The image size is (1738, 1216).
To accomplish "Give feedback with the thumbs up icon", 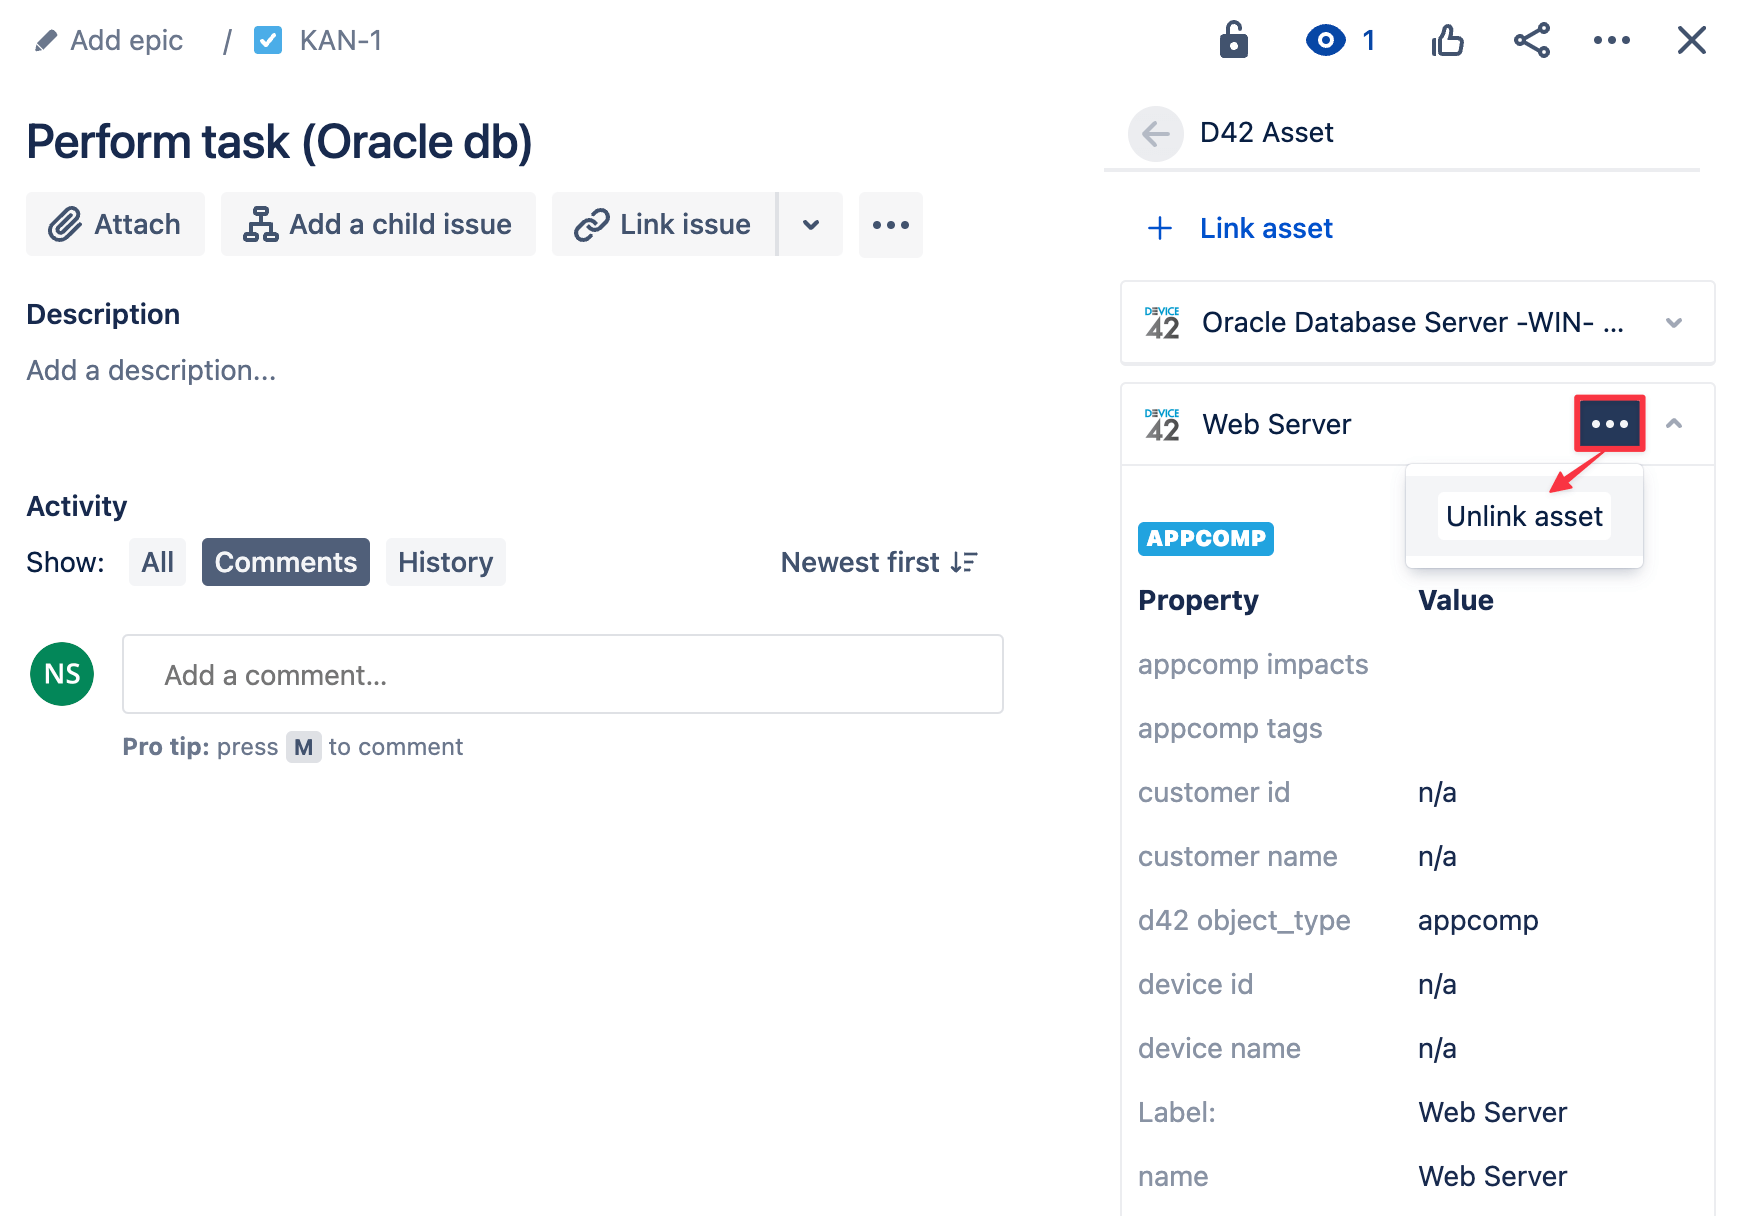I will [1447, 40].
